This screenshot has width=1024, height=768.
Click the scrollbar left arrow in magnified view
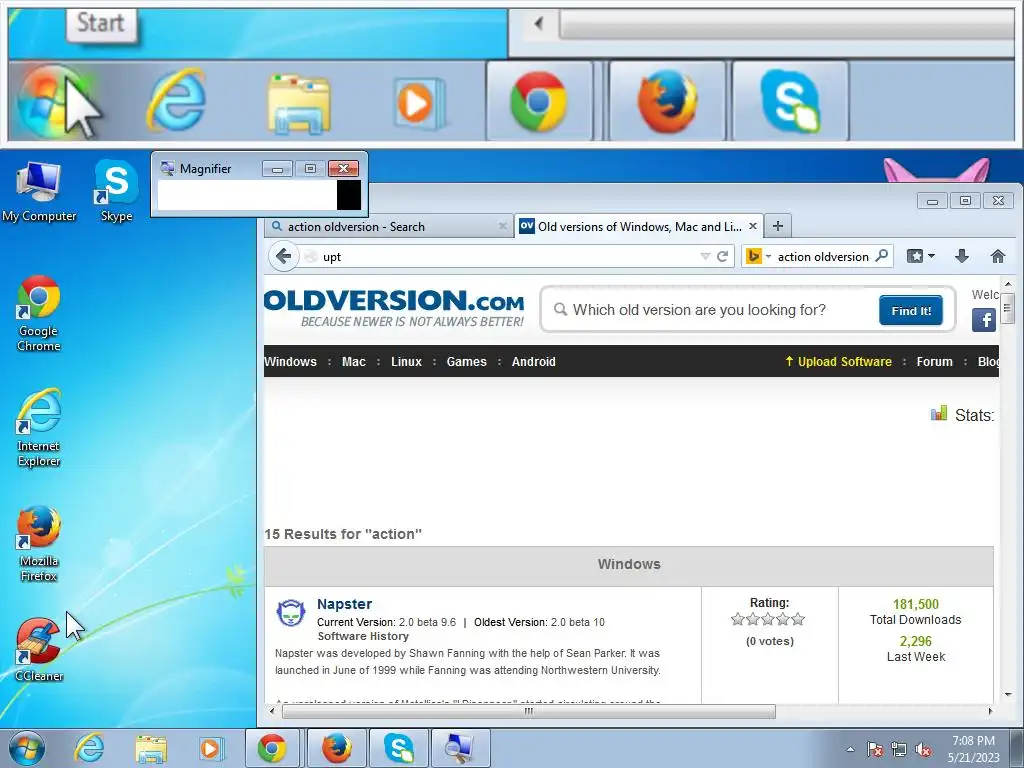pyautogui.click(x=538, y=24)
